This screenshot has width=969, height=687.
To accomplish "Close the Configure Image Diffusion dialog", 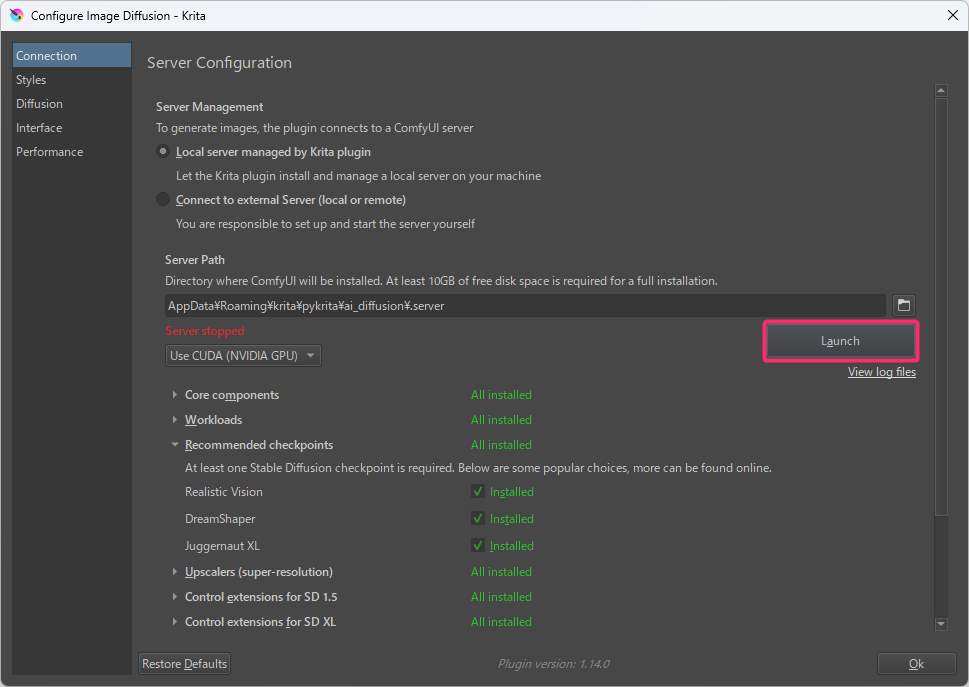I will click(953, 15).
